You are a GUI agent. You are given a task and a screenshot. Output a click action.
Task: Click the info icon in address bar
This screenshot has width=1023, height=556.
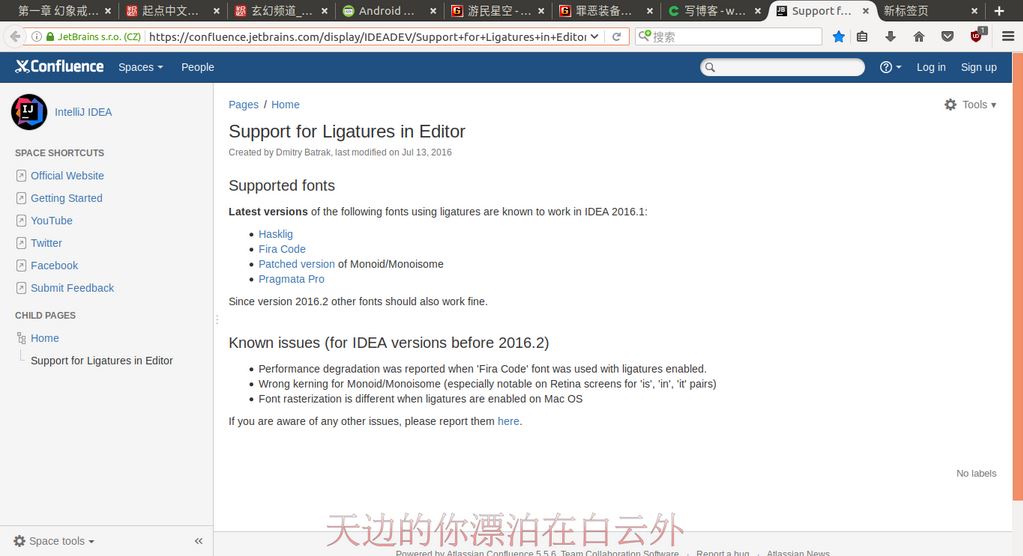(x=37, y=37)
